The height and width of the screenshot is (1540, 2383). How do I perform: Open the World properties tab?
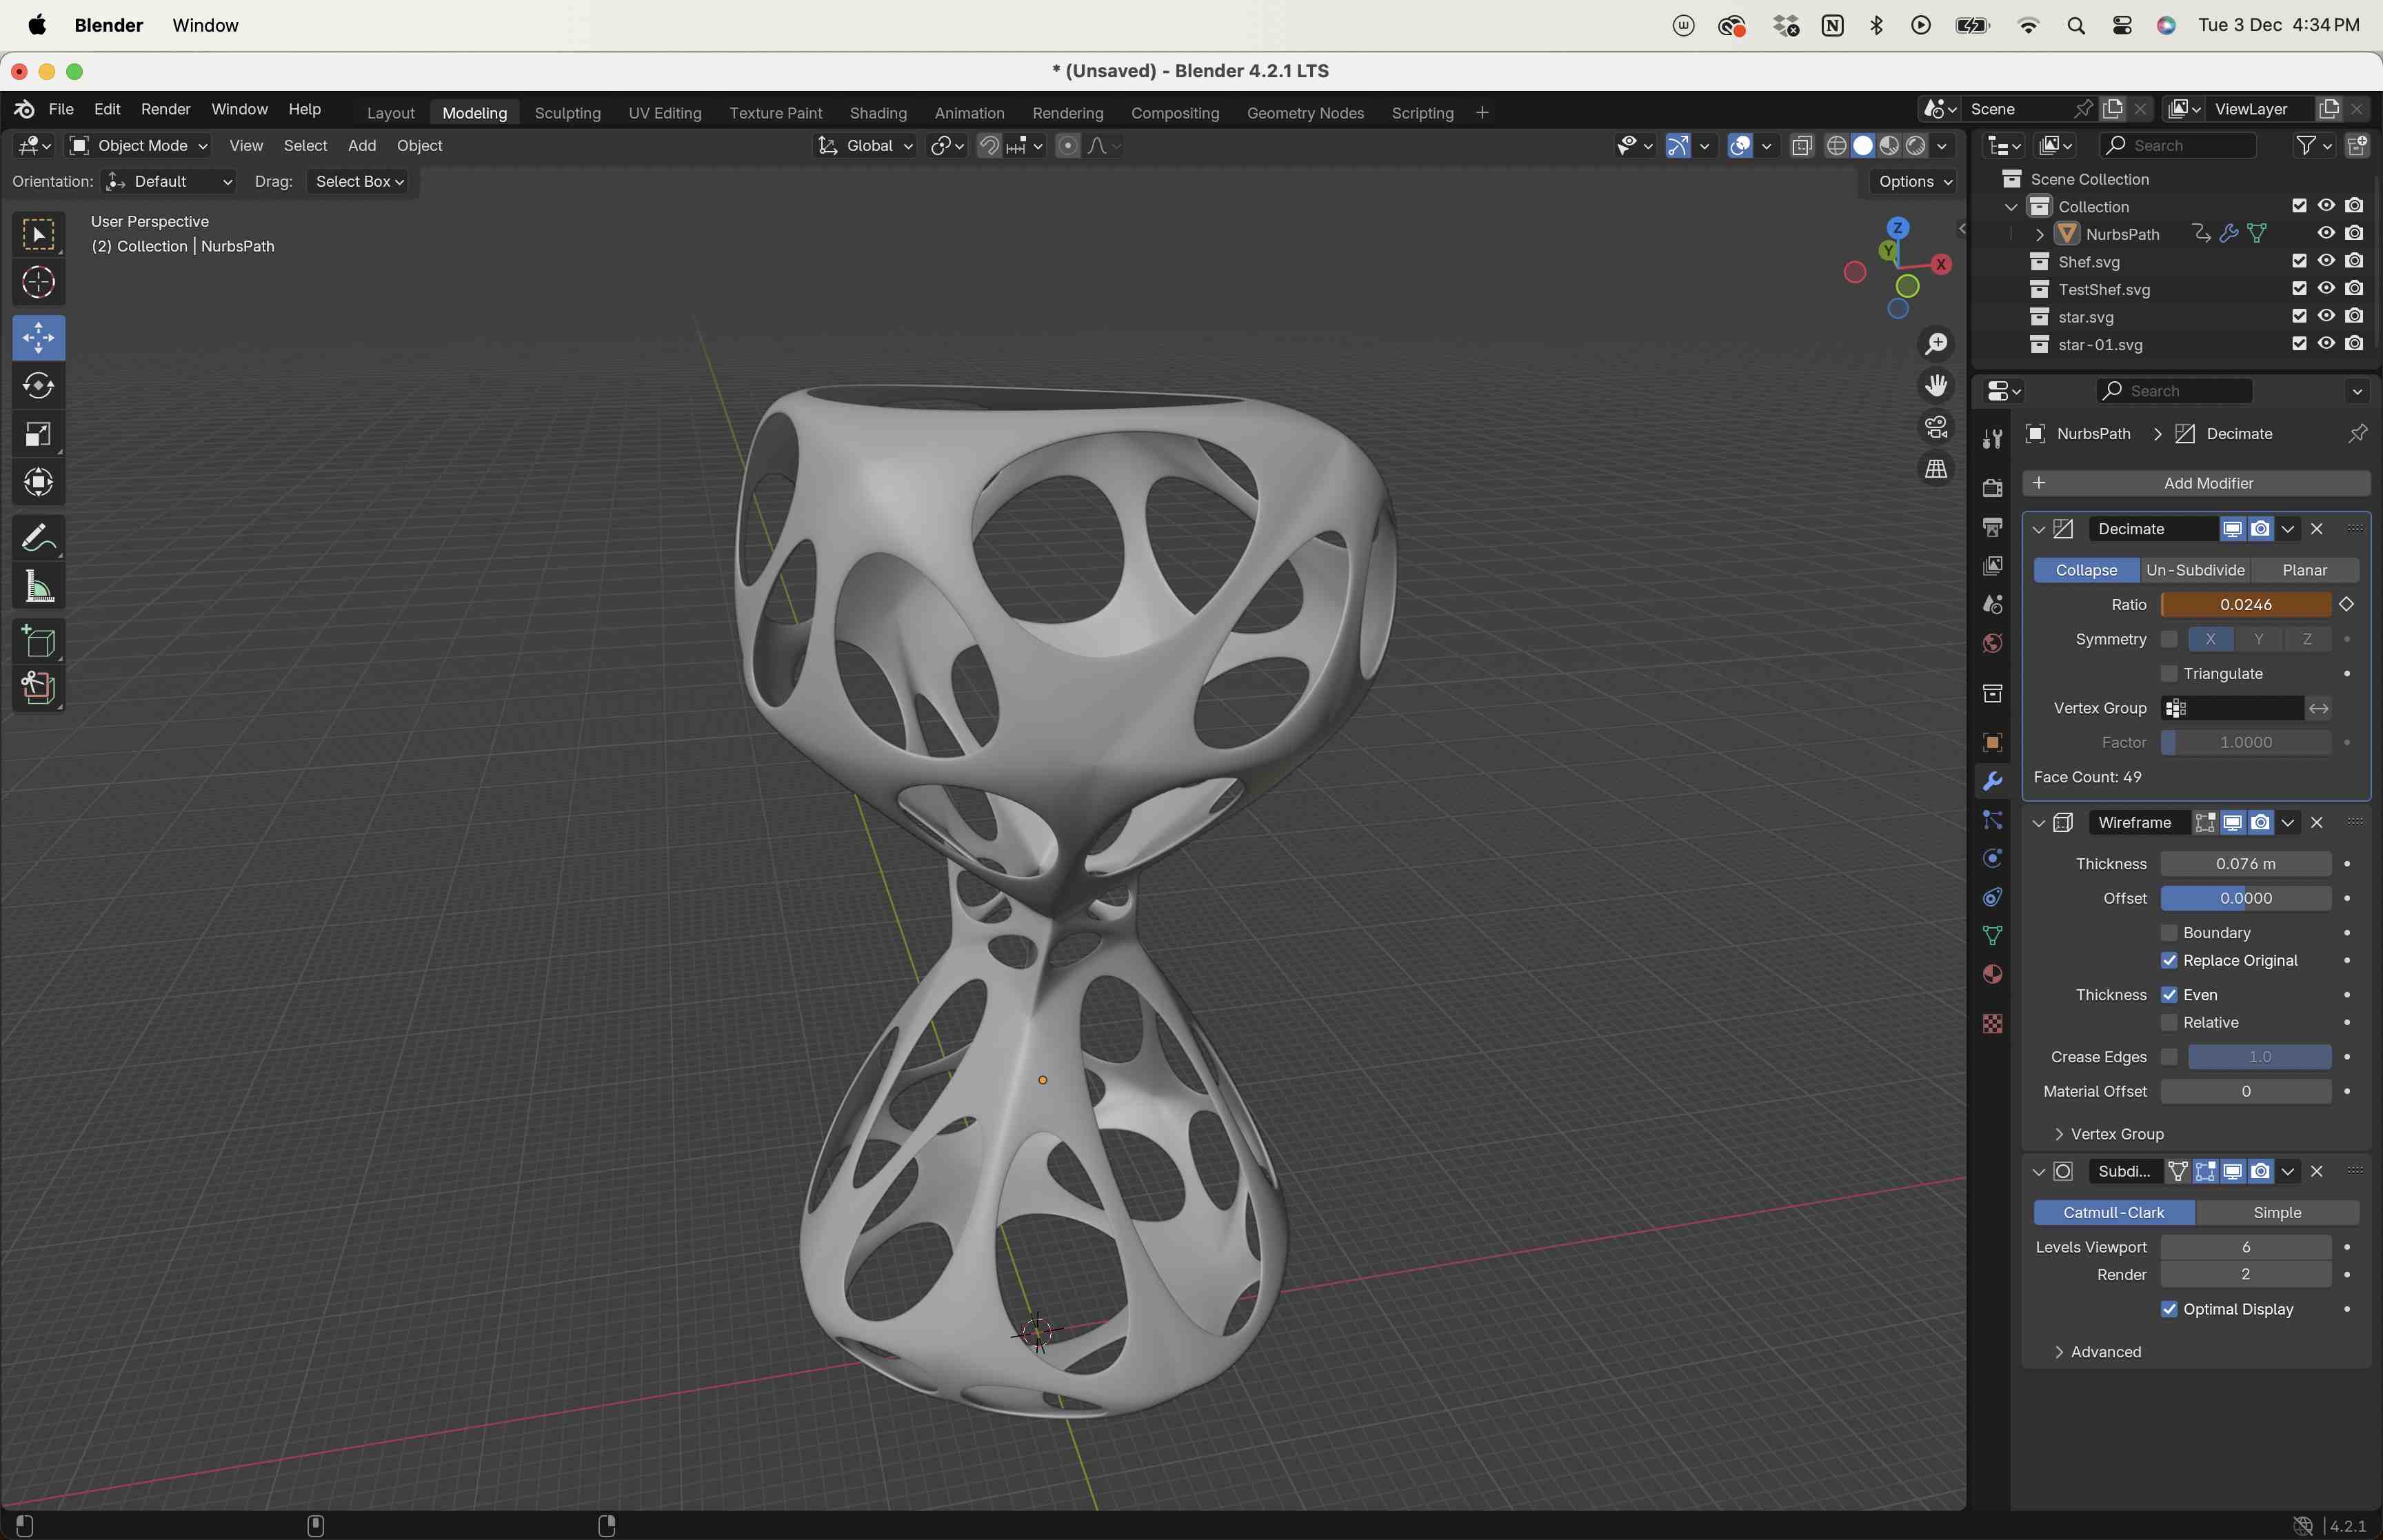point(1992,643)
